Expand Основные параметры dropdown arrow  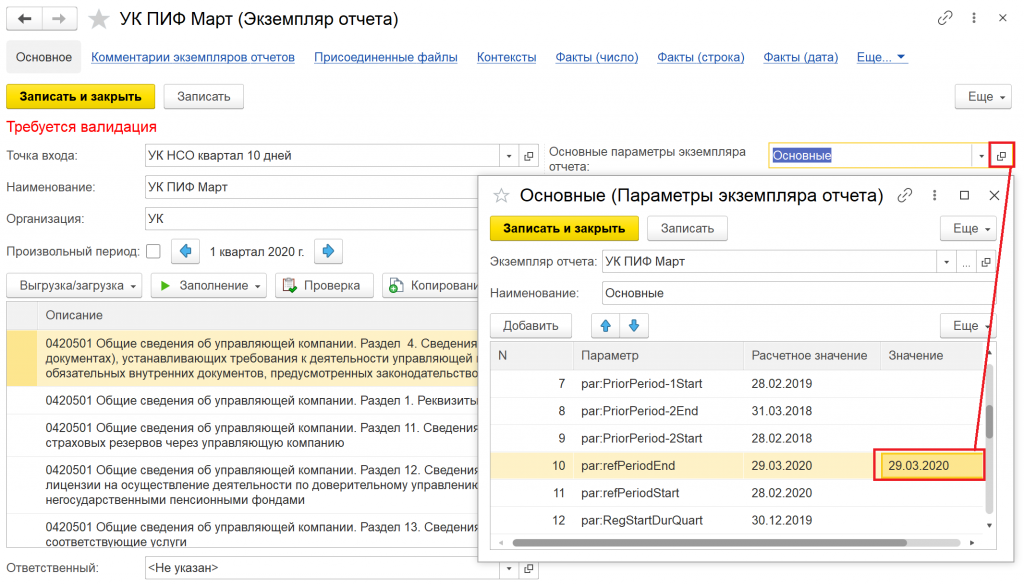click(x=981, y=156)
